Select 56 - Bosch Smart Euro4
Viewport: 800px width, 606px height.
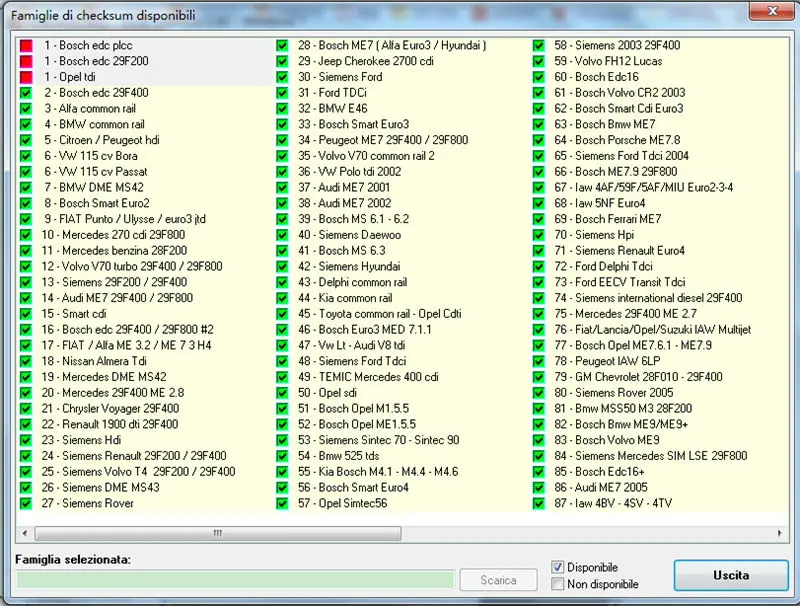[x=354, y=488]
